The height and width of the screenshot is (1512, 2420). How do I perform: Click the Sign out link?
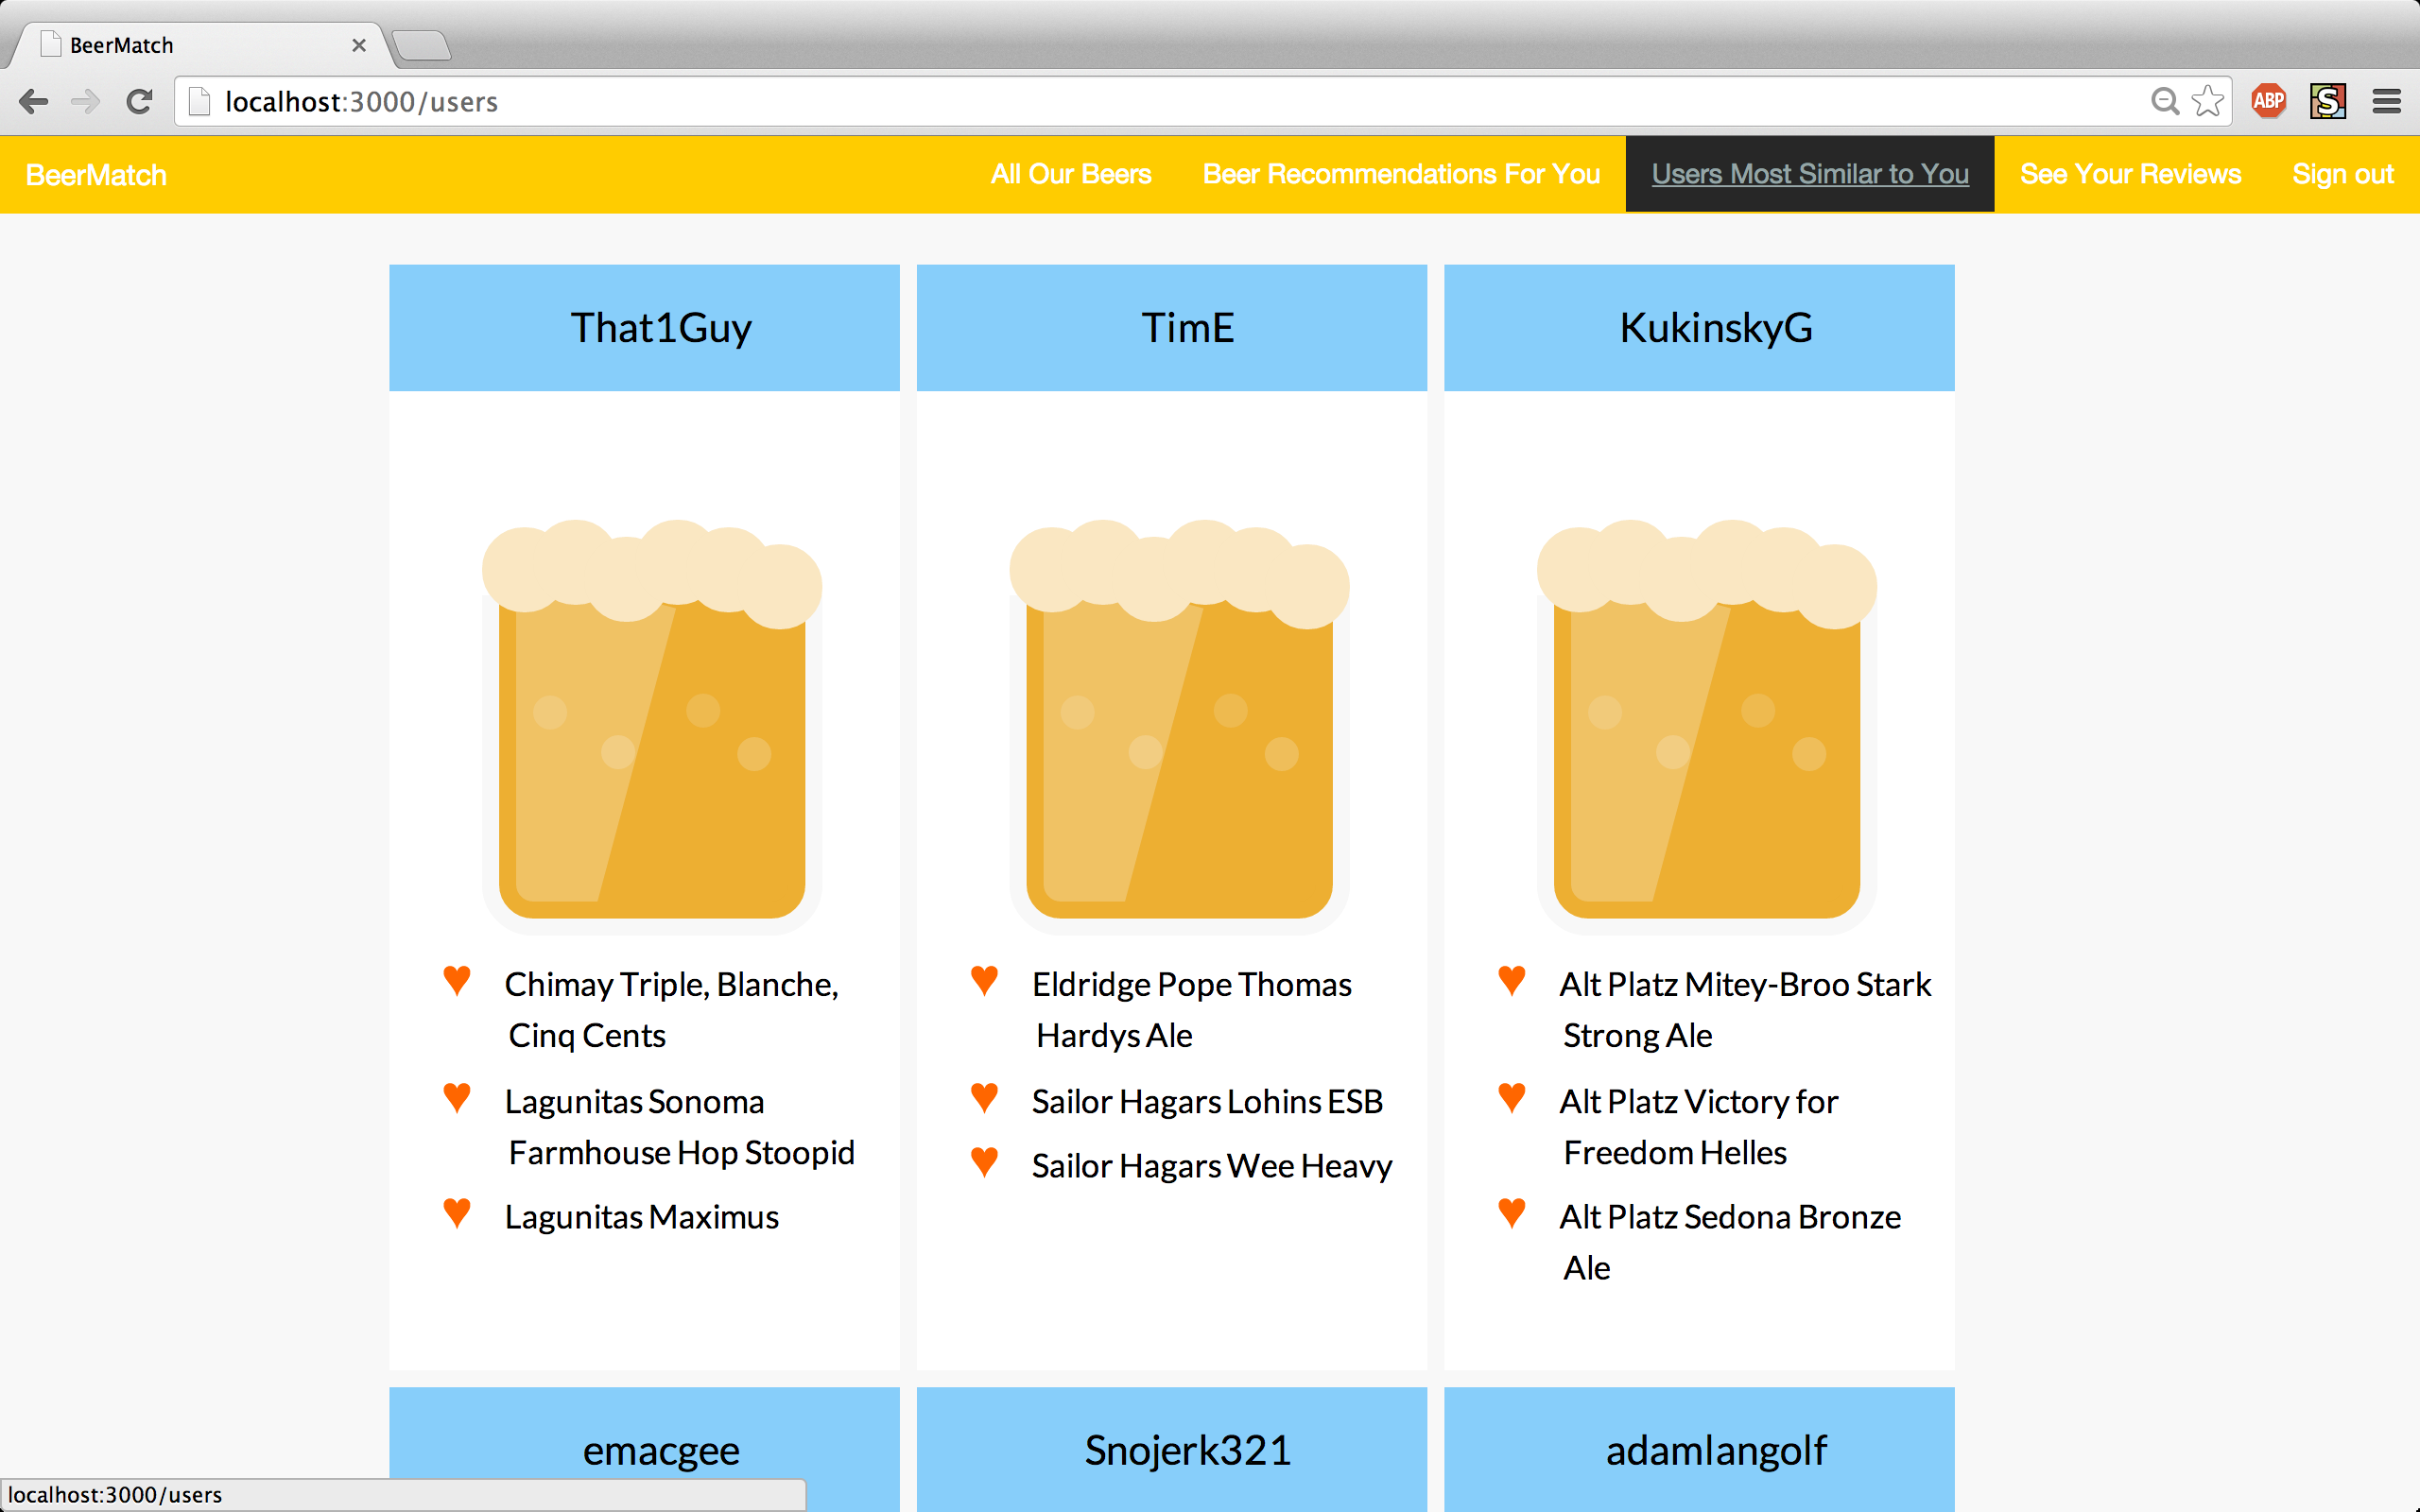coord(2342,174)
